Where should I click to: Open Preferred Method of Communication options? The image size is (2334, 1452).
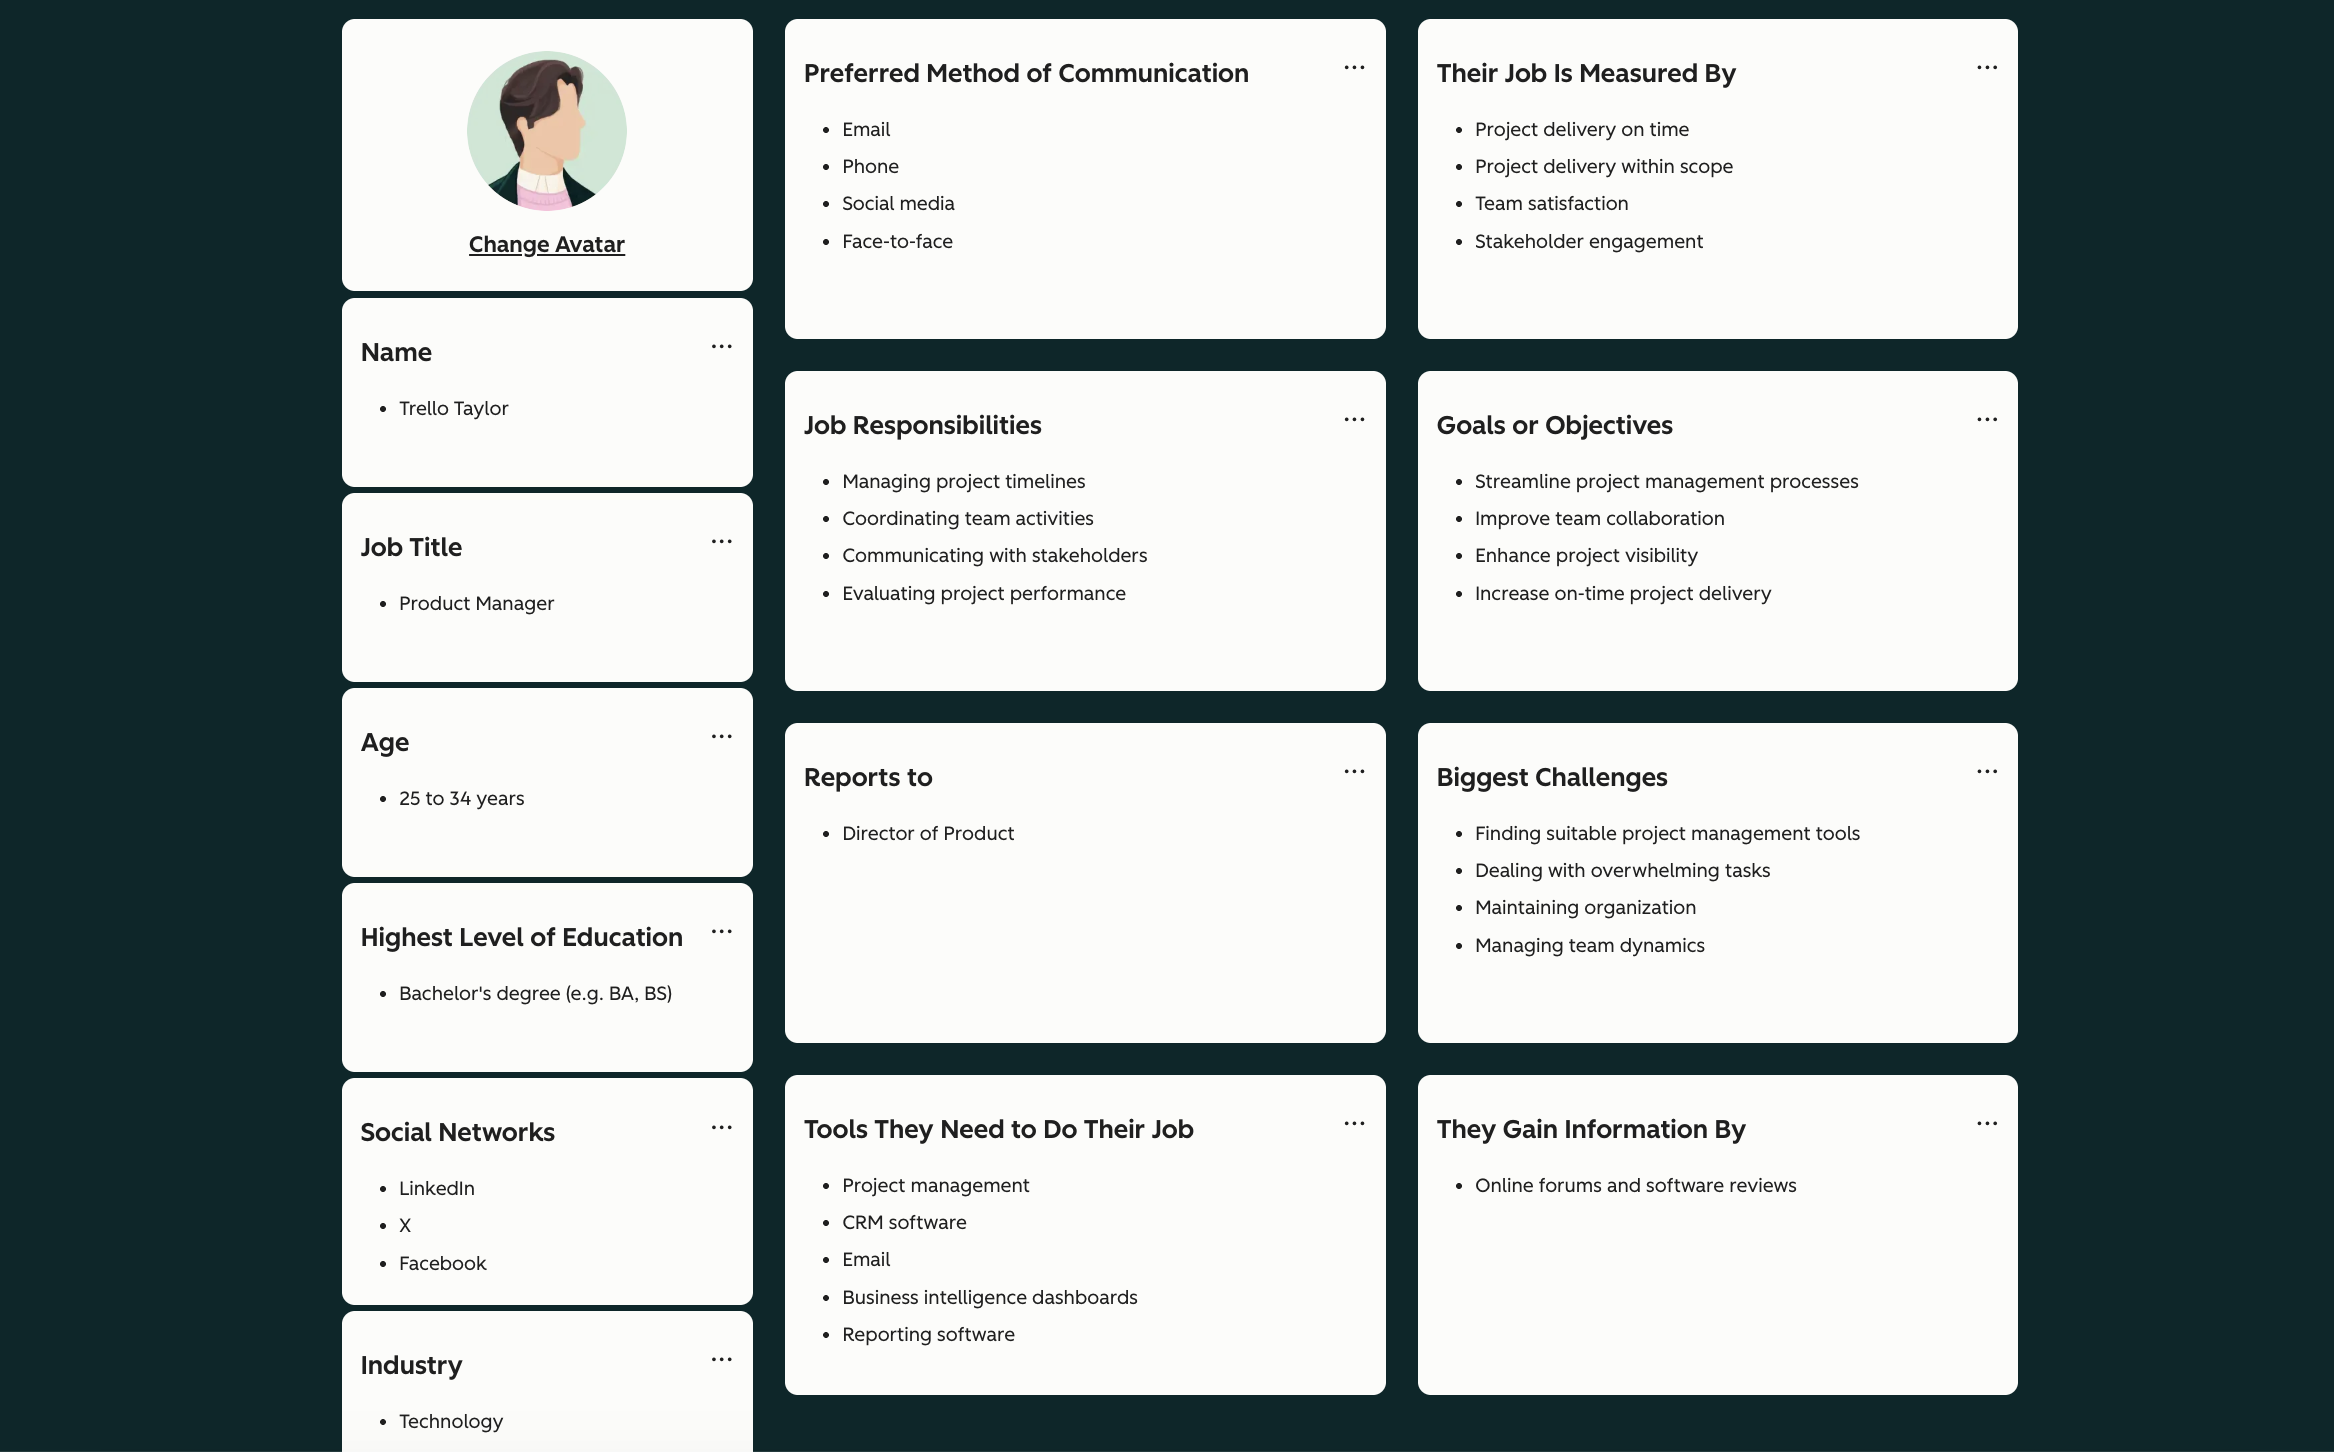coord(1354,68)
